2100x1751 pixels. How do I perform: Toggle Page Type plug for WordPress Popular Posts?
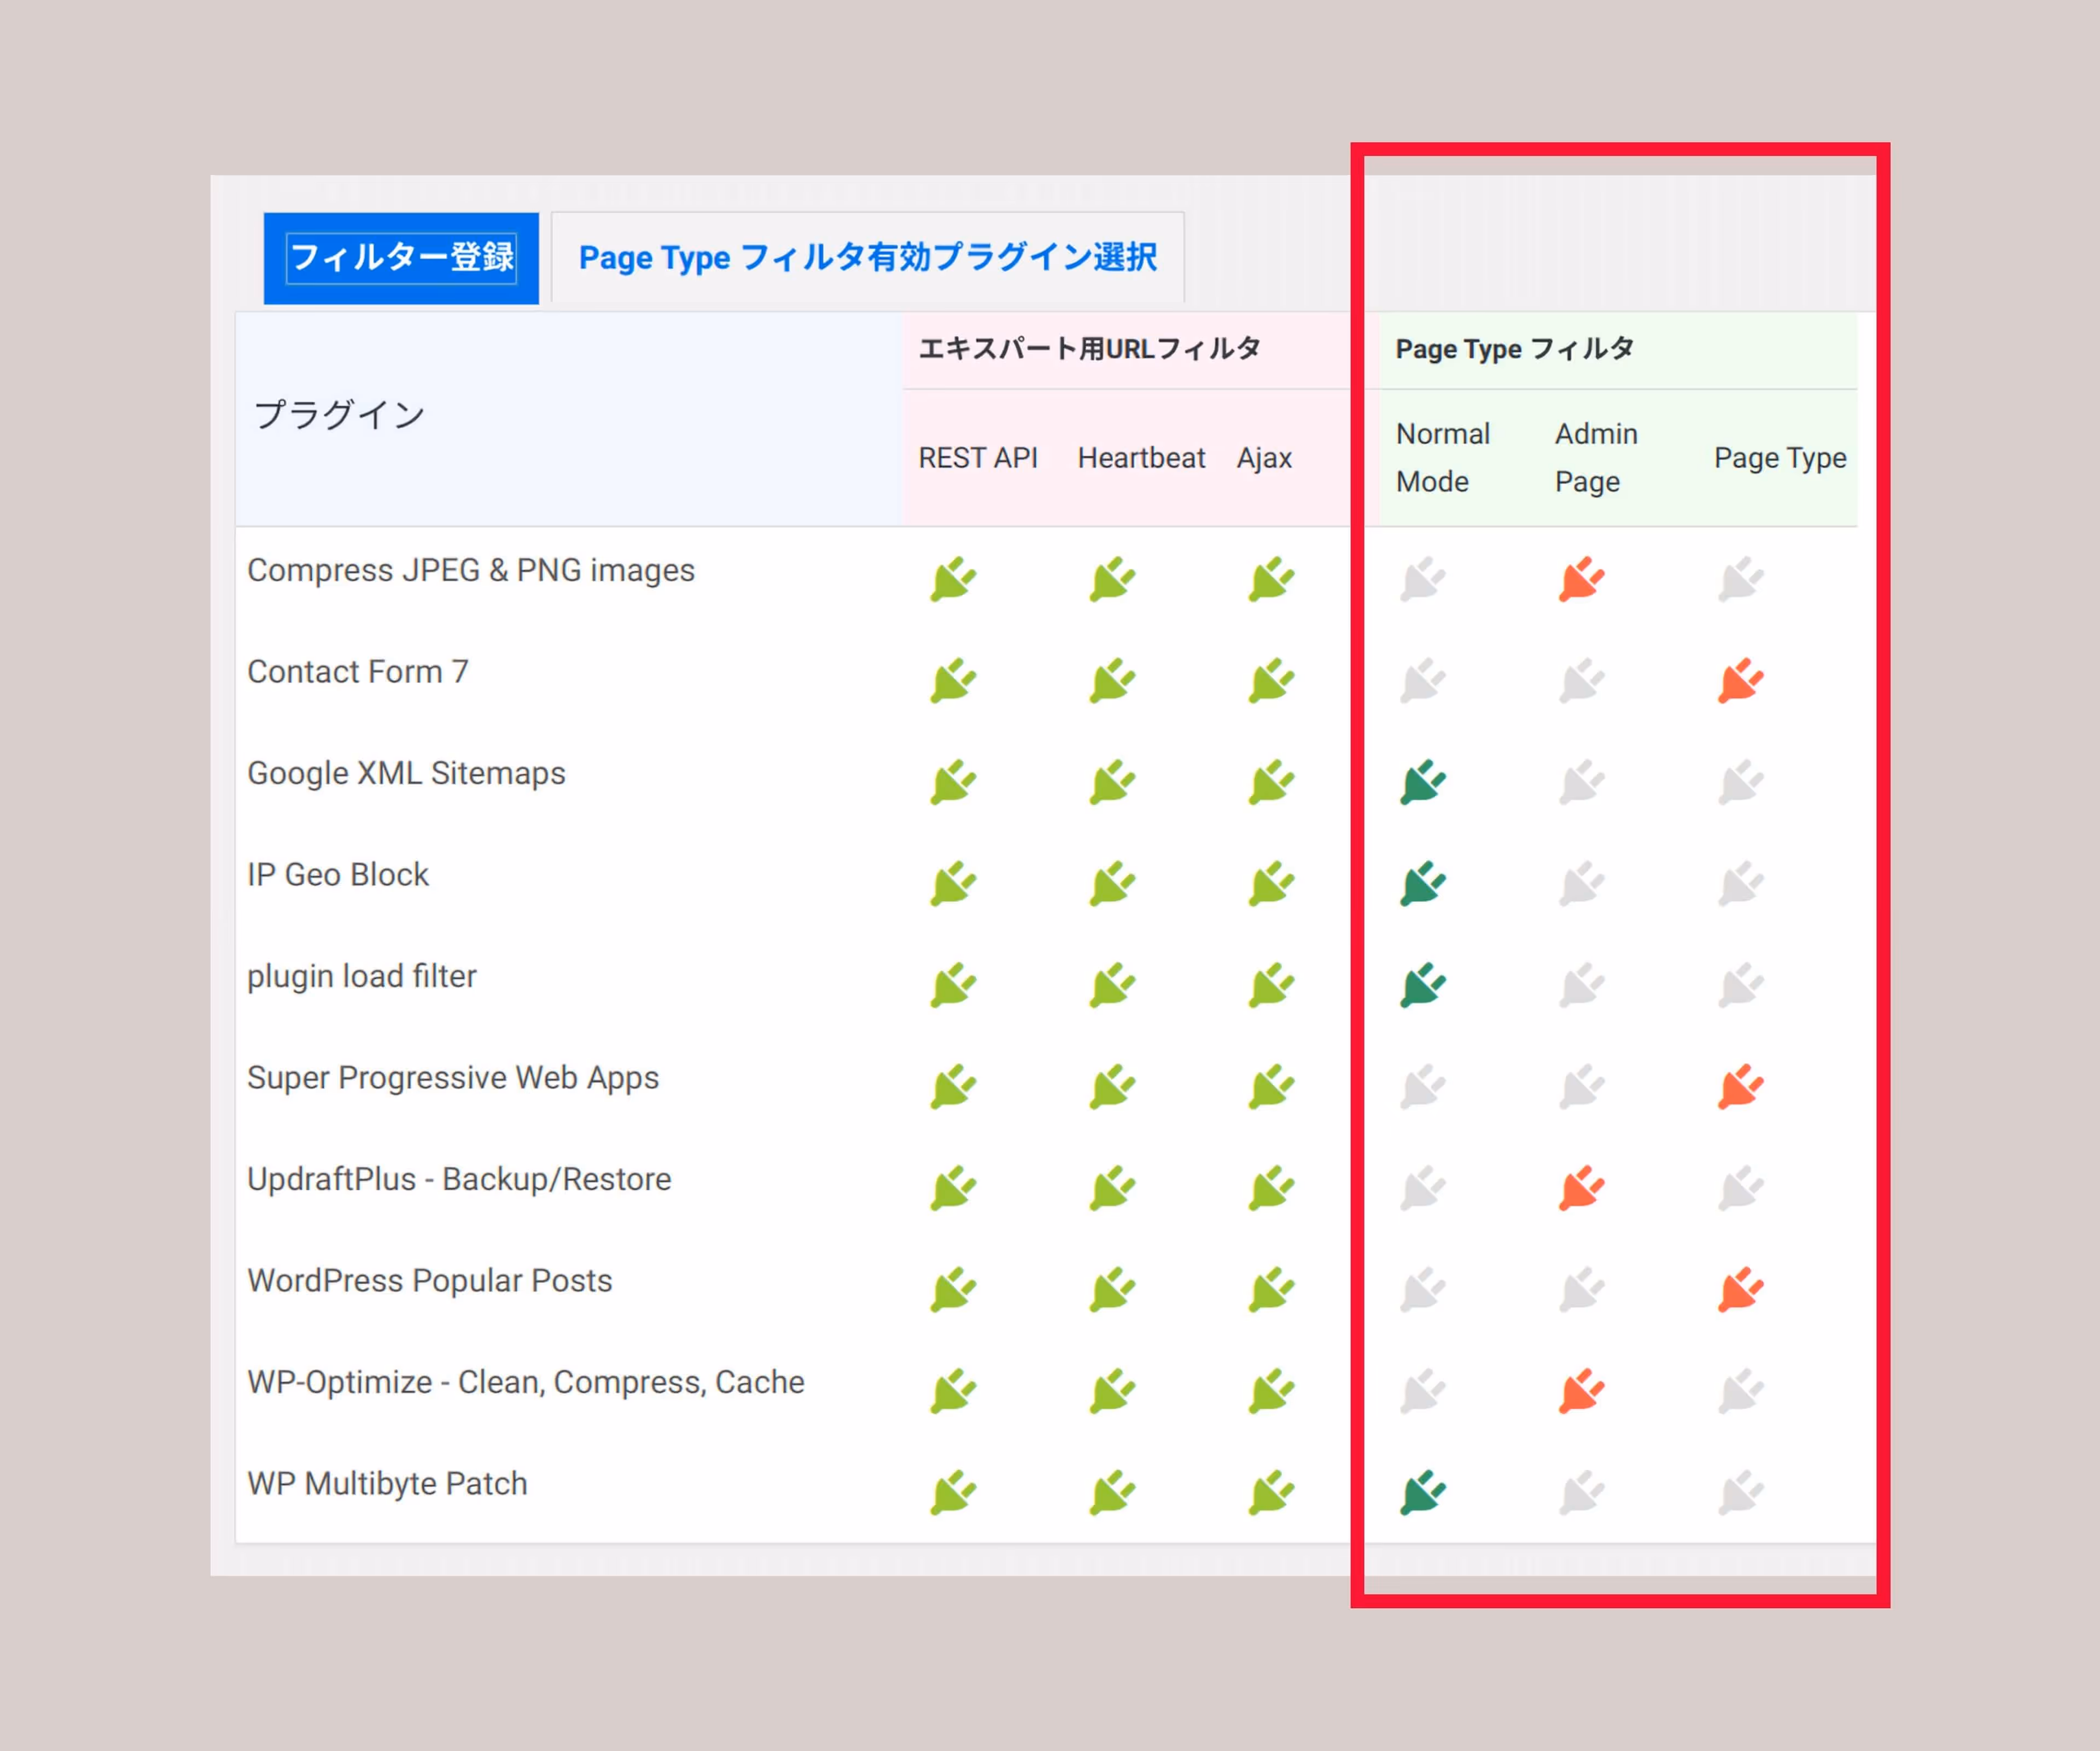[x=1740, y=1290]
